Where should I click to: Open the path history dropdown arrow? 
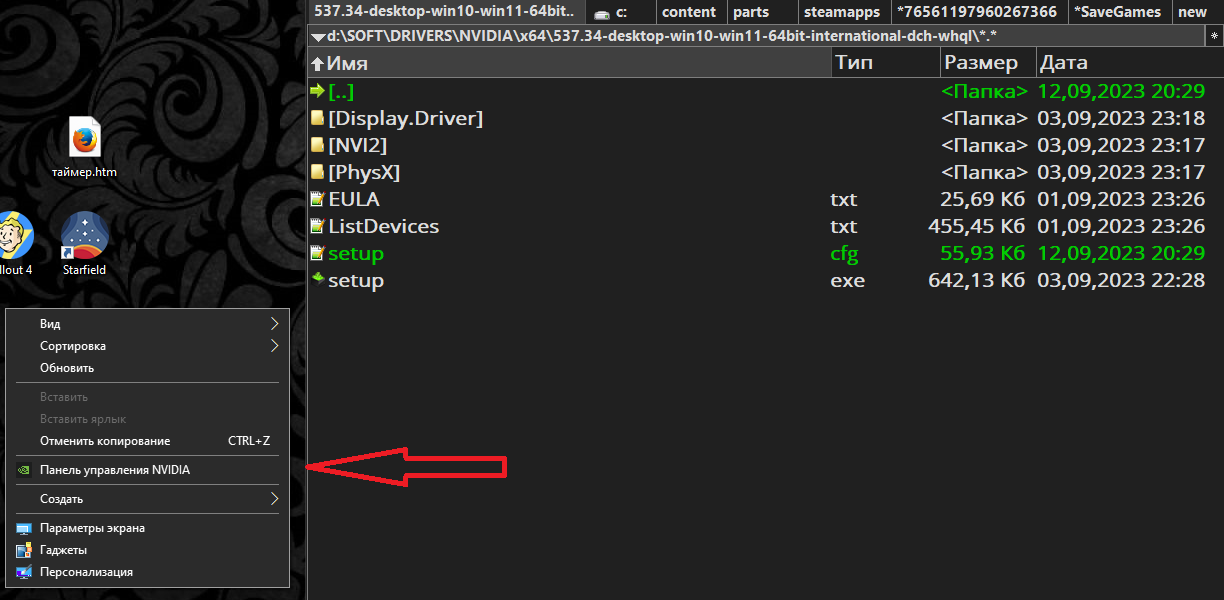(x=318, y=37)
